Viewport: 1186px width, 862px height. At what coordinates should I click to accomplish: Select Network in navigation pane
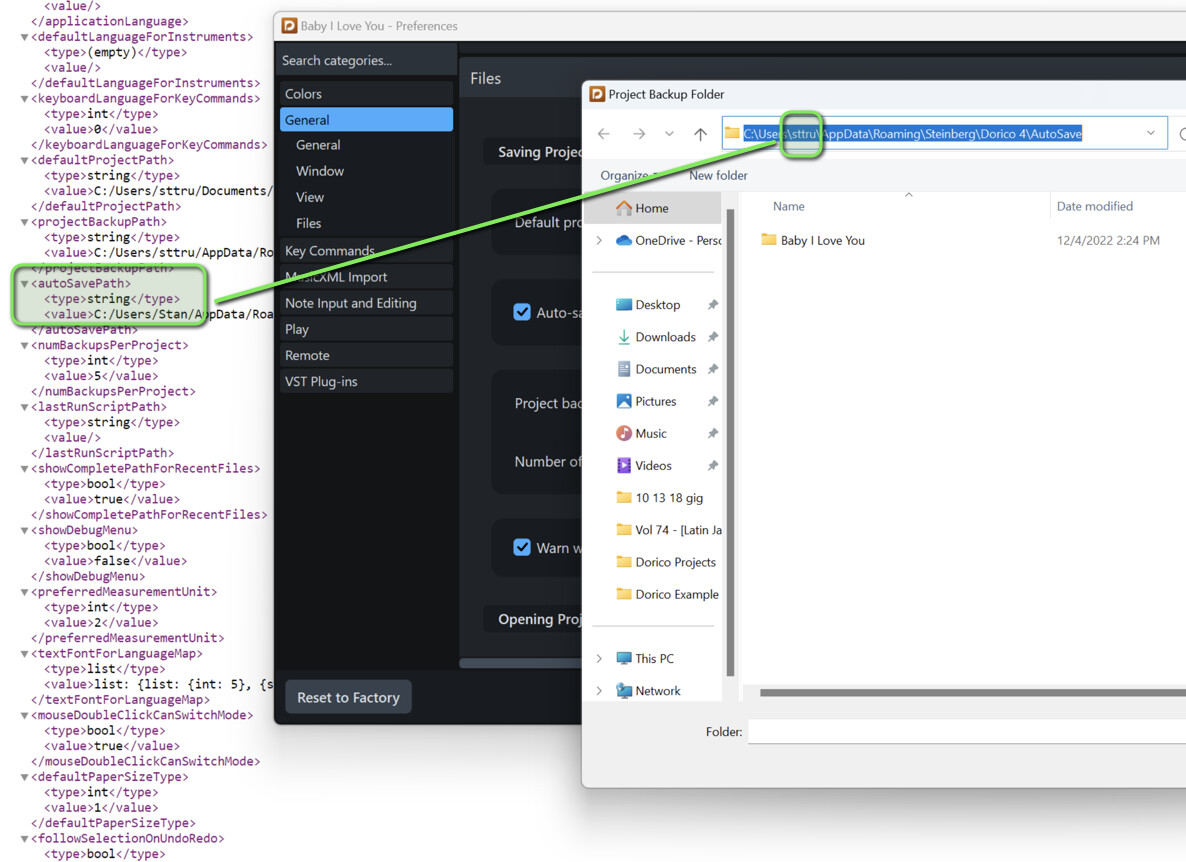[x=648, y=691]
